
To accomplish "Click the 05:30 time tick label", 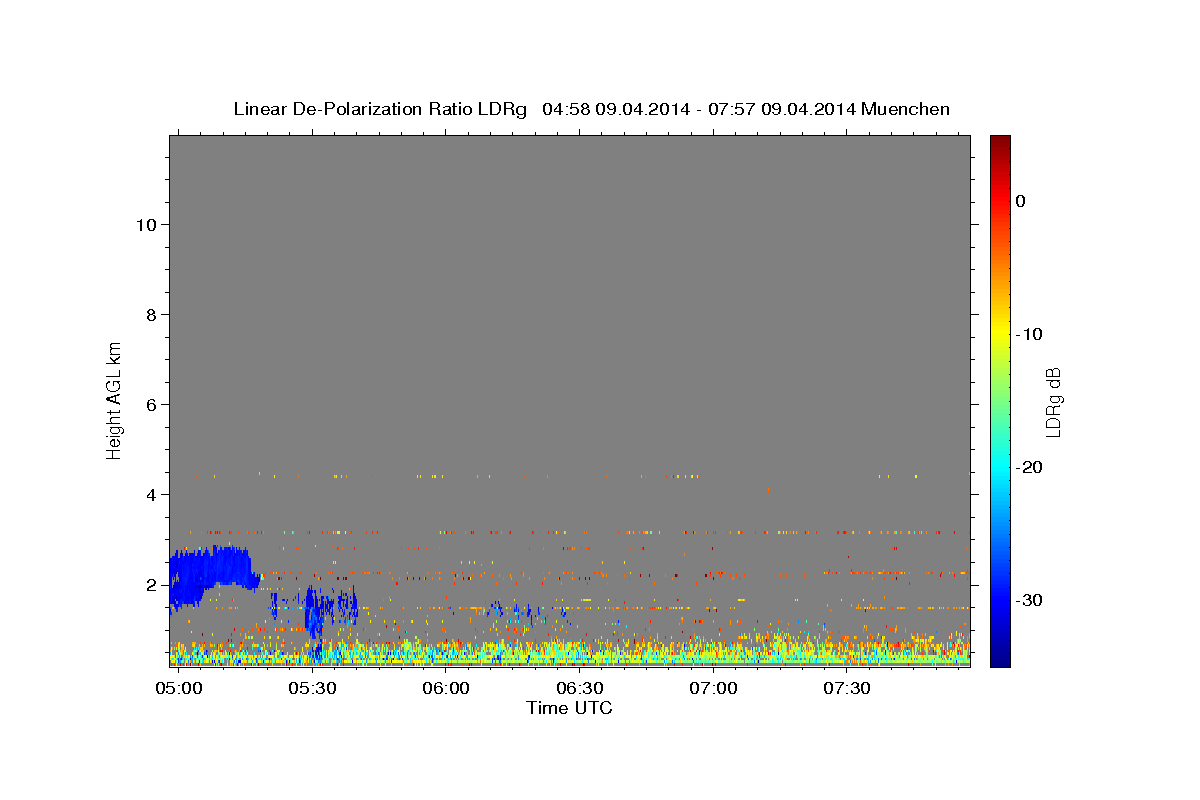I will [312, 689].
